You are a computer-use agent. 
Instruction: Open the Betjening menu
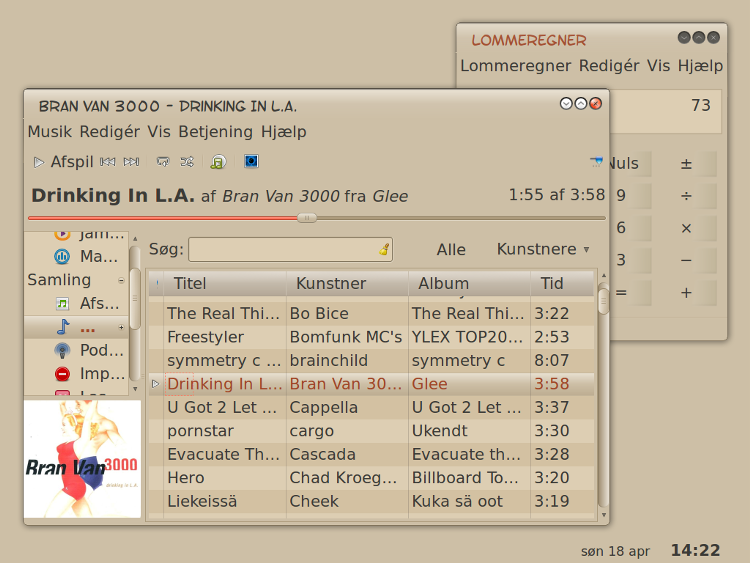[216, 132]
